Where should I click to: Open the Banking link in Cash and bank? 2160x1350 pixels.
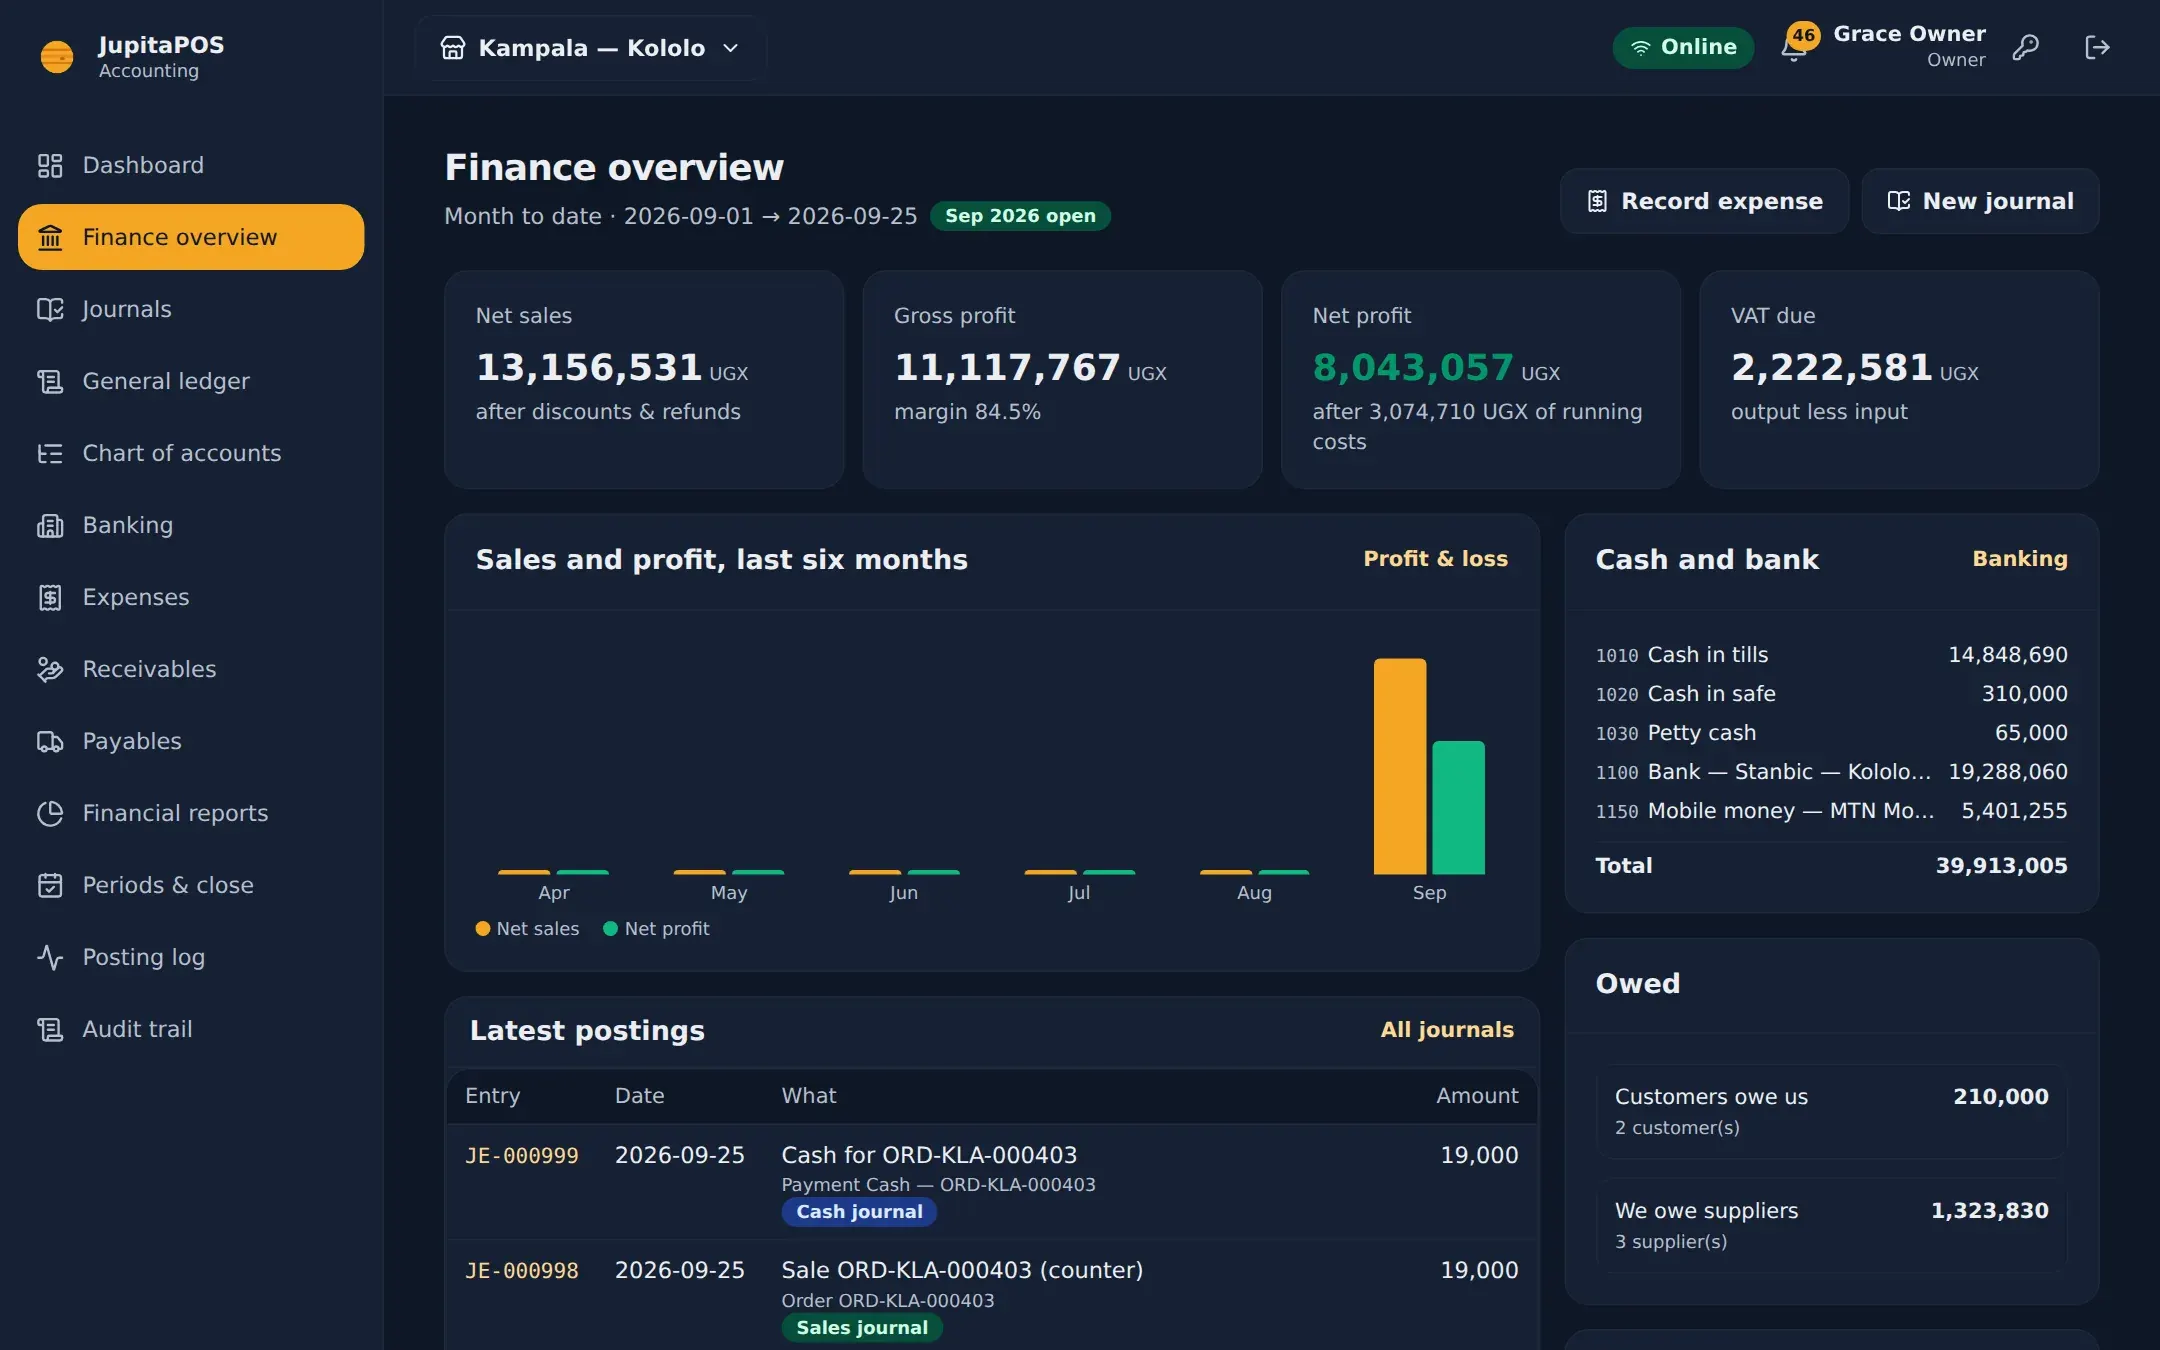(2019, 559)
